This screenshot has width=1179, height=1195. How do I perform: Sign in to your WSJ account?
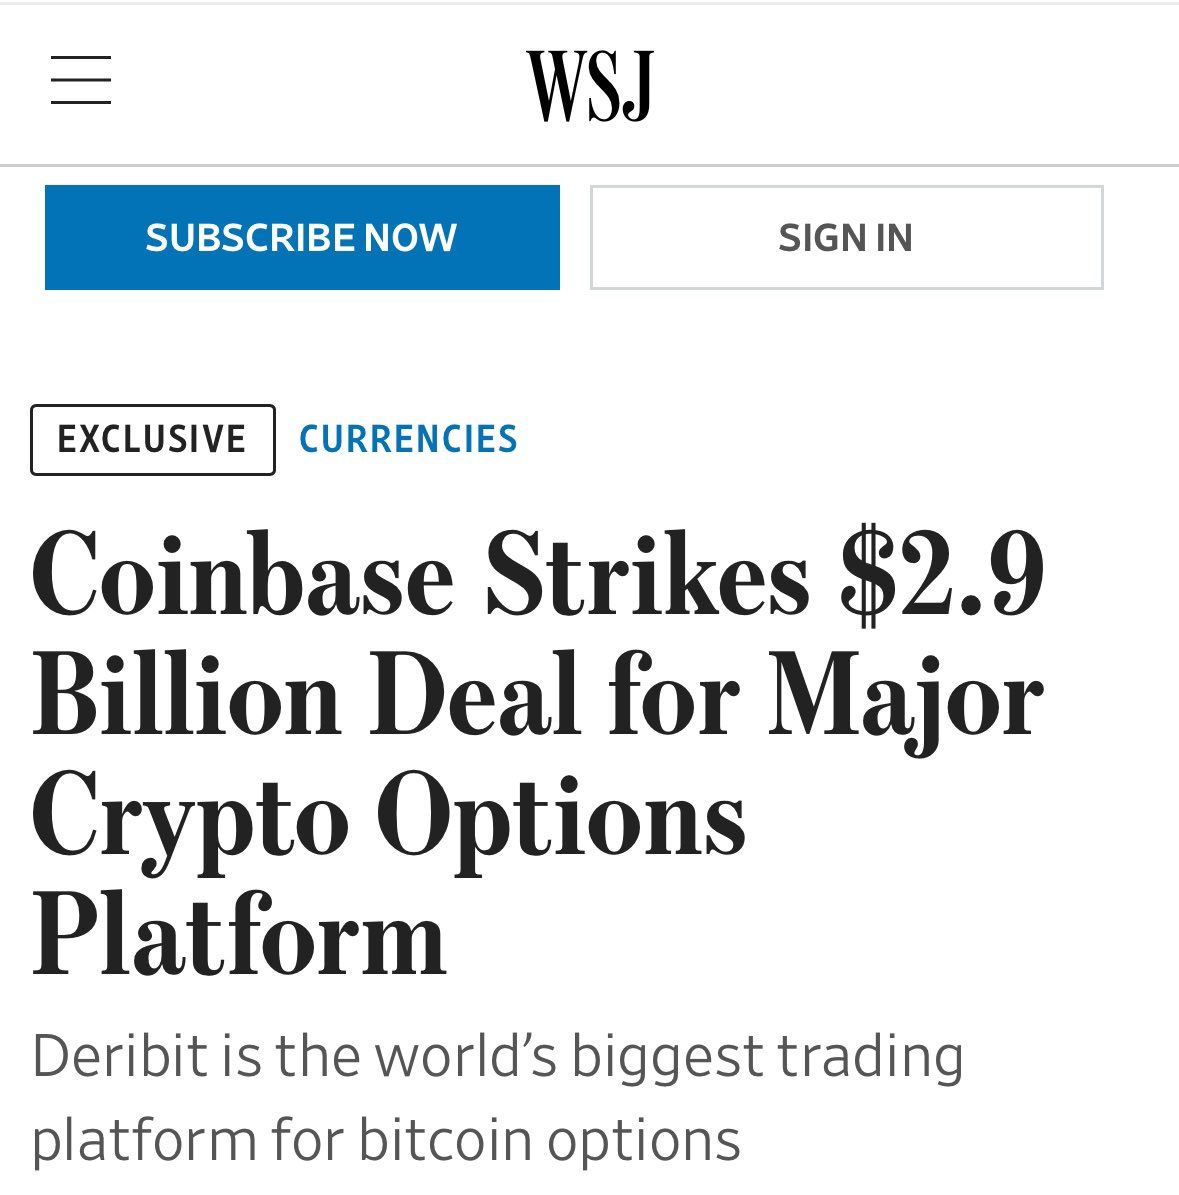pyautogui.click(x=846, y=237)
